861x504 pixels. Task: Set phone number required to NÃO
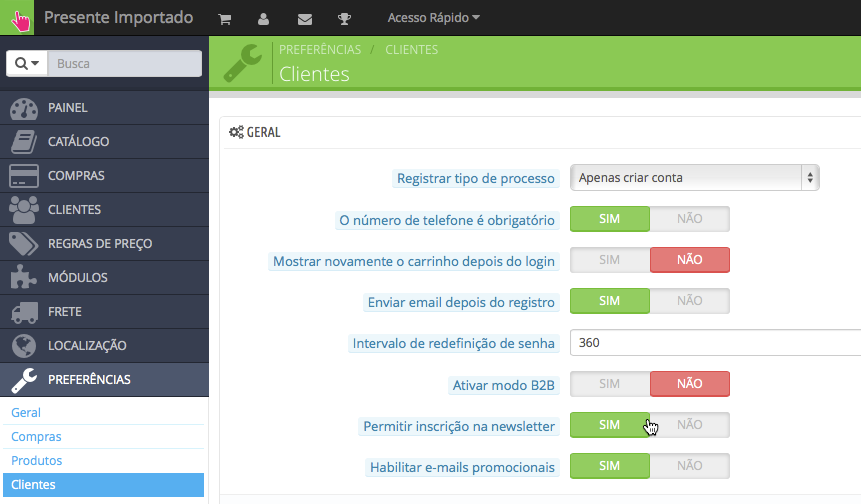[x=690, y=219]
